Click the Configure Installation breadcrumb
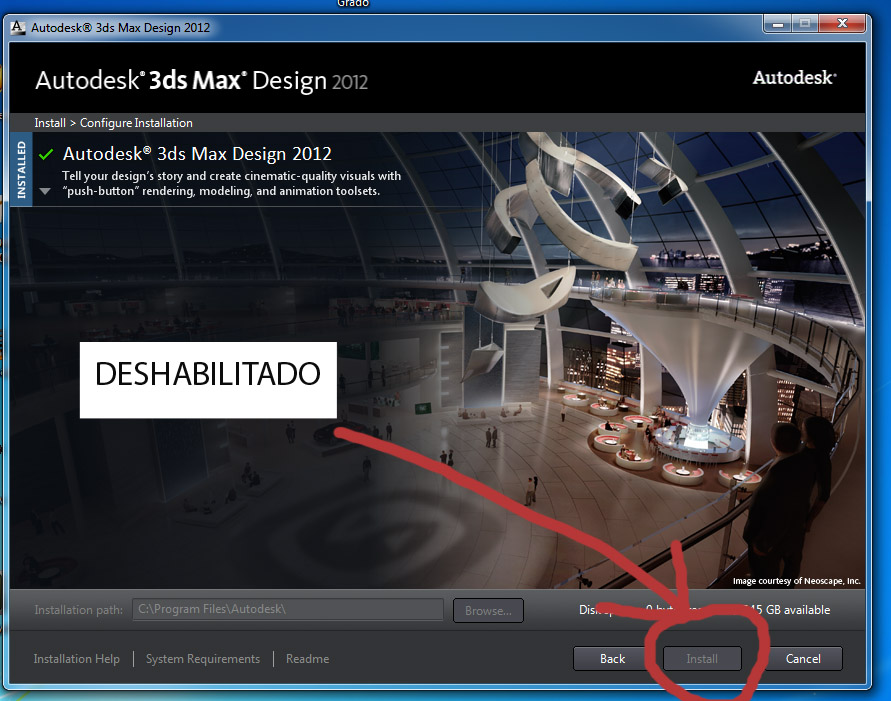 pyautogui.click(x=136, y=123)
